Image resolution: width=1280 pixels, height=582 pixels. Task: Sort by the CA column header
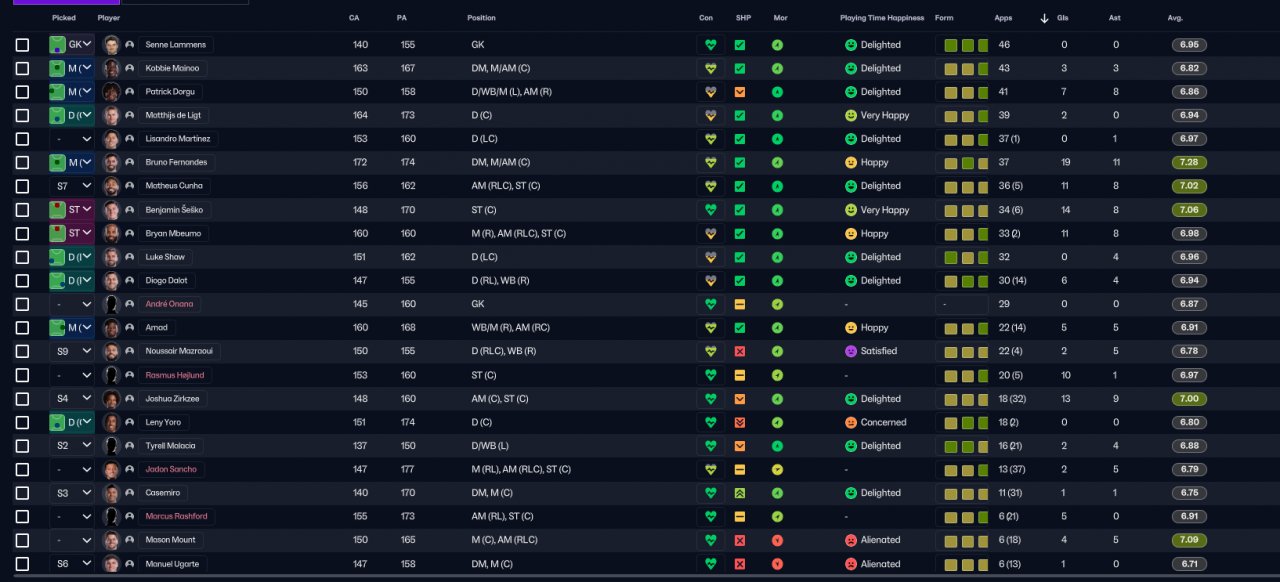354,18
